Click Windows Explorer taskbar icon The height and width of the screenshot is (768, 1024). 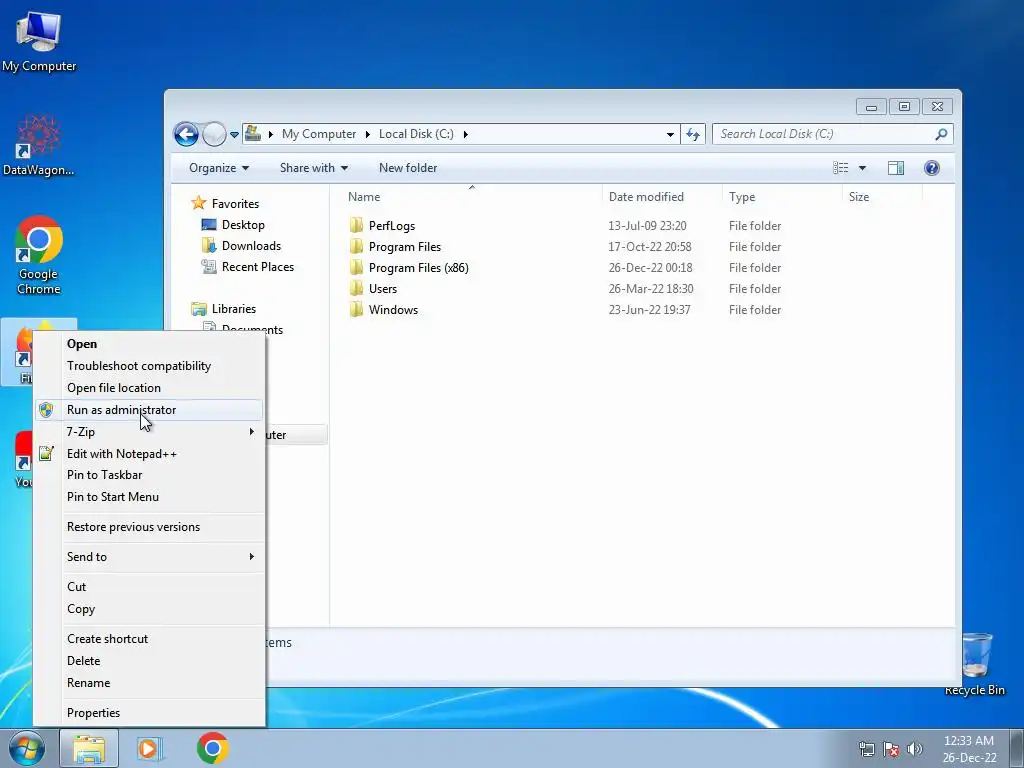89,748
